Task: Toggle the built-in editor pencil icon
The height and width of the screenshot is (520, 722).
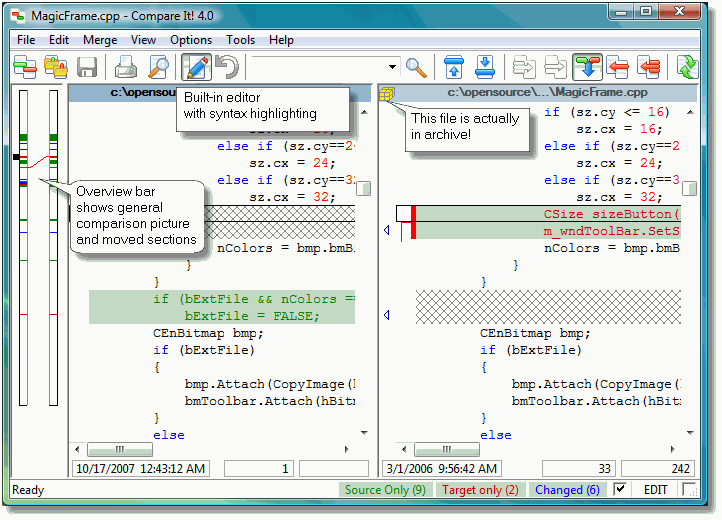Action: (x=196, y=67)
